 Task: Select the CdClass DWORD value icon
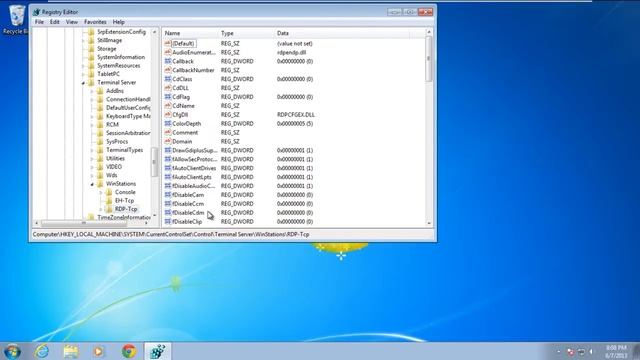pyautogui.click(x=167, y=79)
